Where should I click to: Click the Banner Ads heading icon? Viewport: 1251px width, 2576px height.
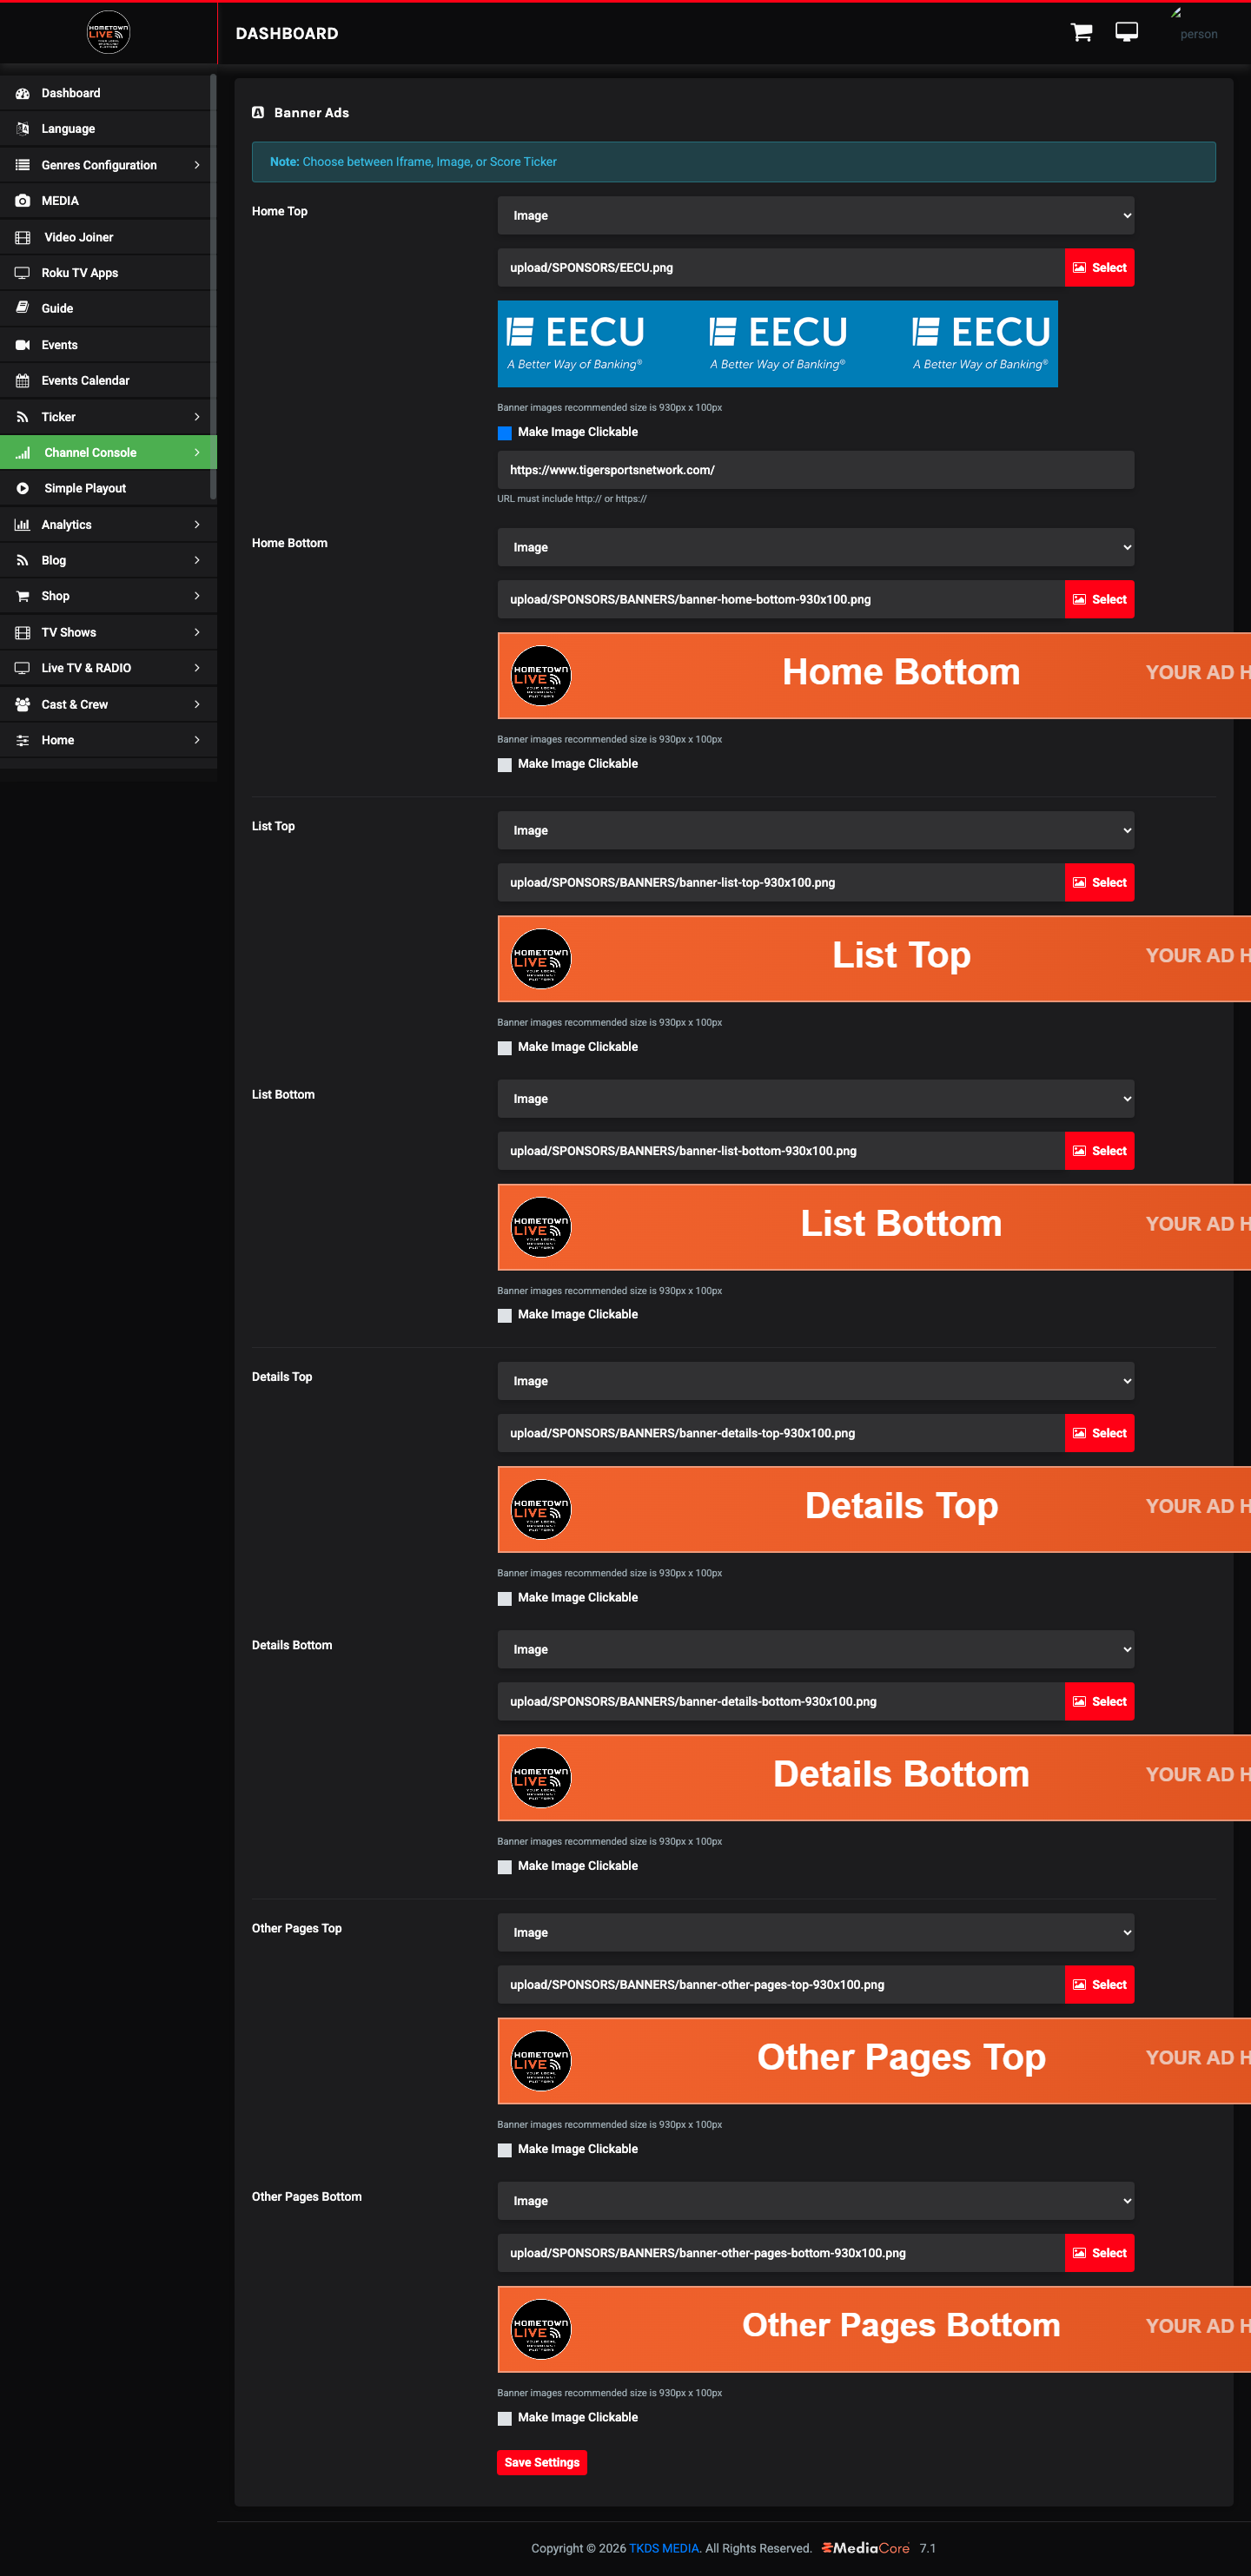(x=258, y=112)
